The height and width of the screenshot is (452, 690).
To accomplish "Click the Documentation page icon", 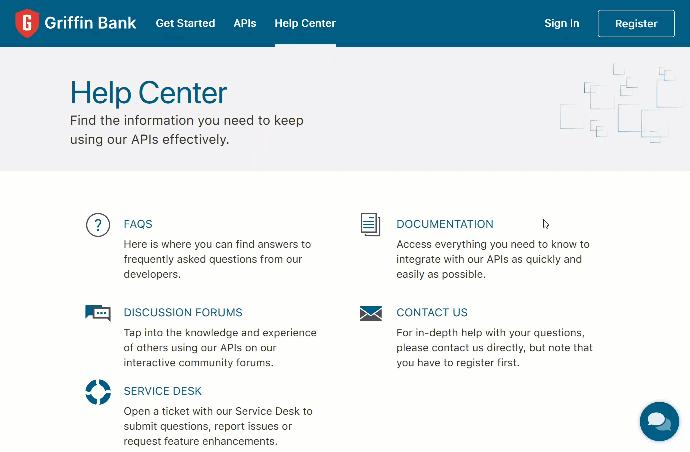I will point(370,224).
